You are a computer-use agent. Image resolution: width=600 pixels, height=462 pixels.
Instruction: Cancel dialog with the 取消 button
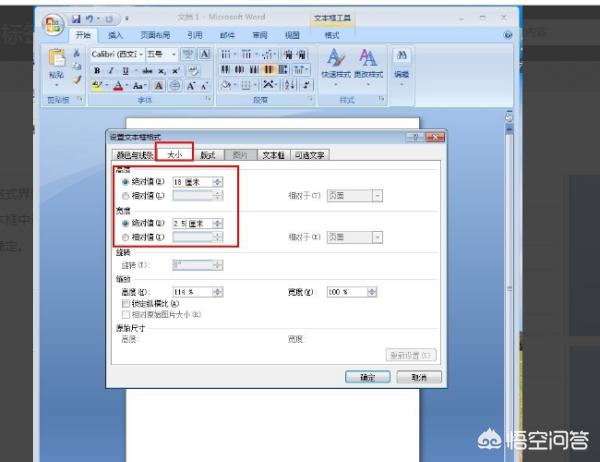point(419,377)
